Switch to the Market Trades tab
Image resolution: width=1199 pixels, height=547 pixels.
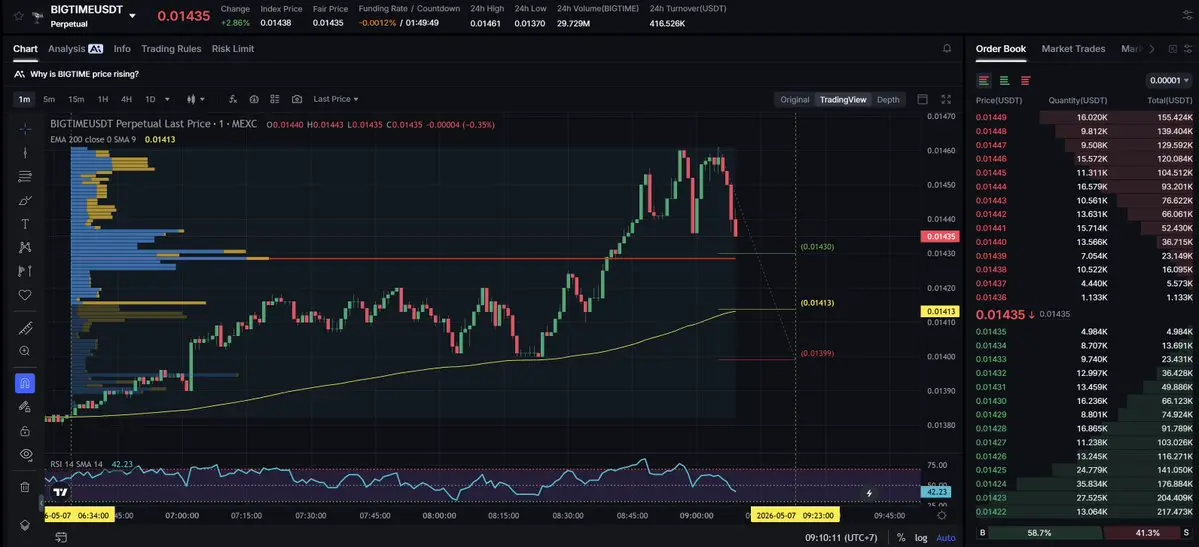click(1074, 49)
